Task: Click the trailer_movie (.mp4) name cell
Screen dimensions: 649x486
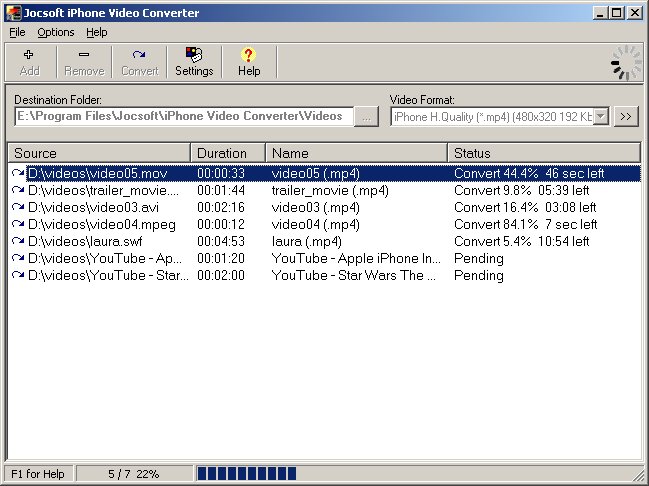Action: (330, 190)
